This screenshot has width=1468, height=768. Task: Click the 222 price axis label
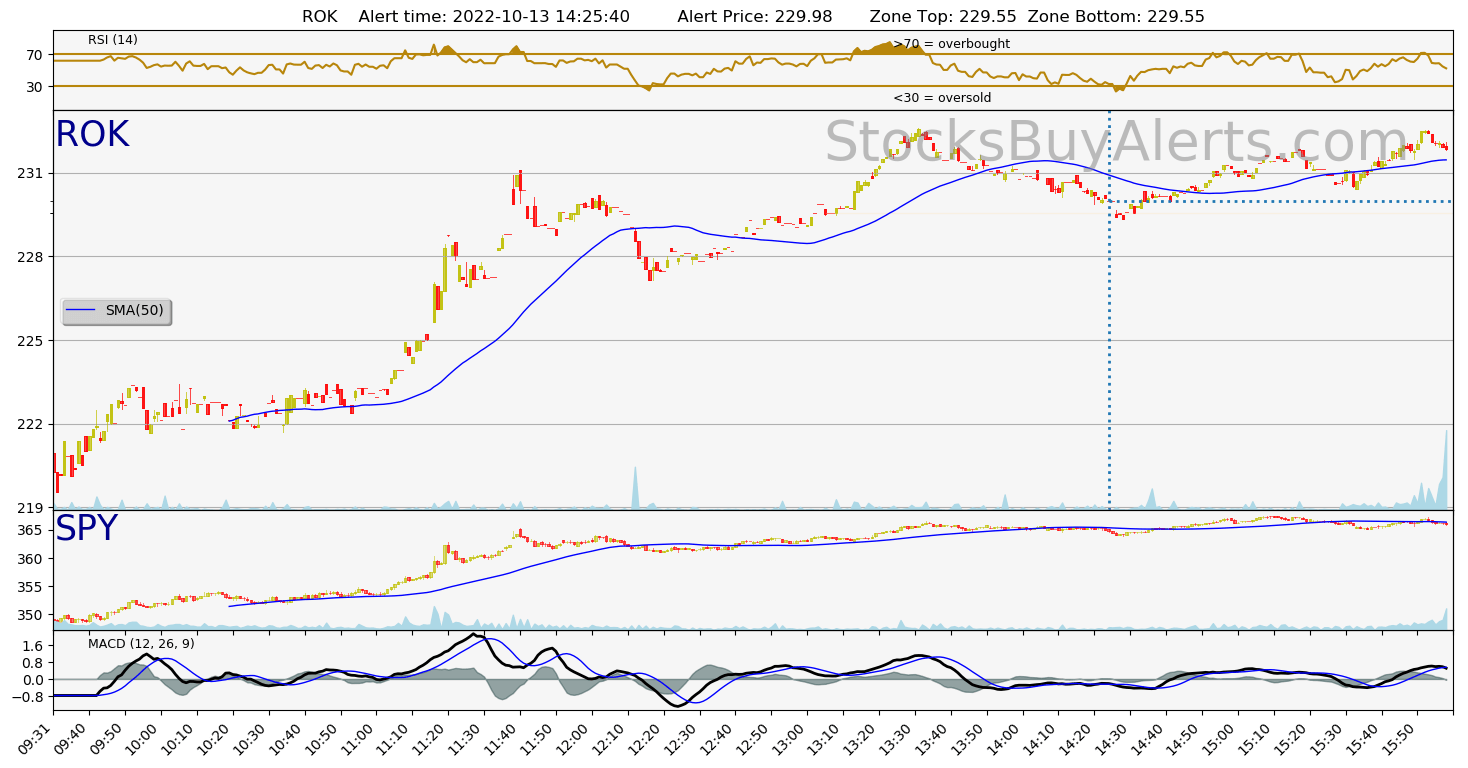29,424
